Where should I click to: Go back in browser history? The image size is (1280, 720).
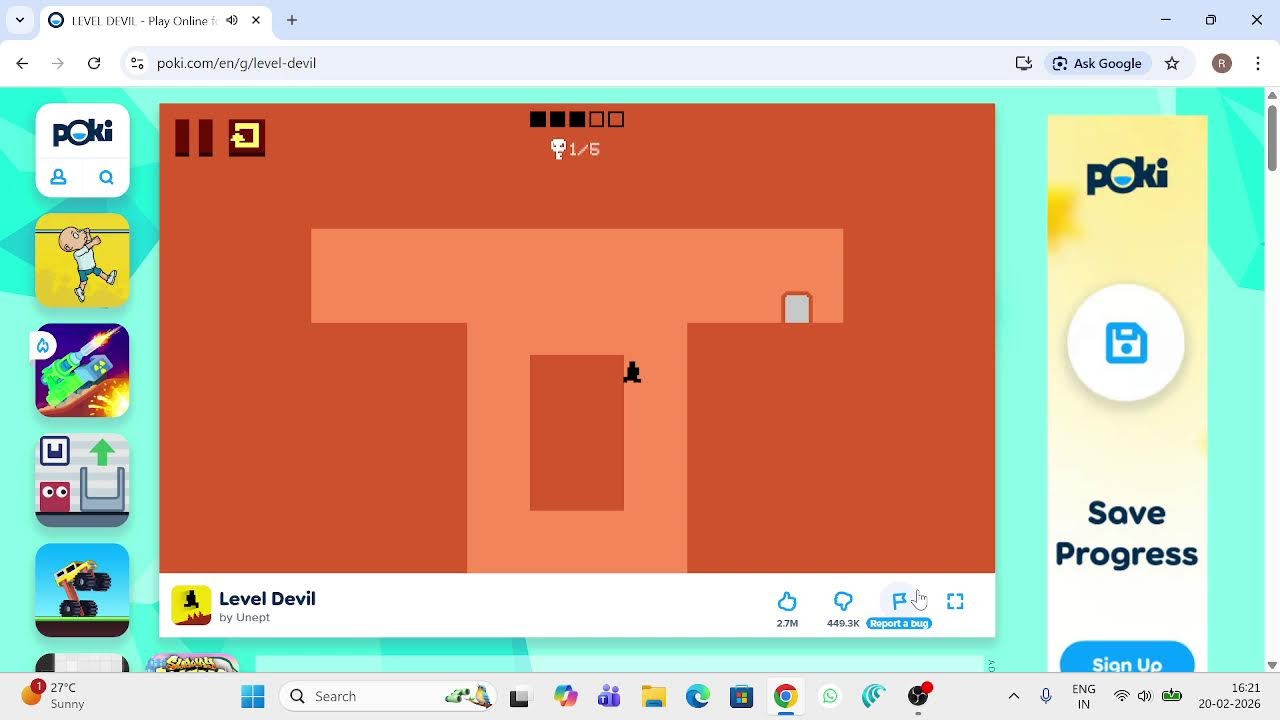[22, 63]
